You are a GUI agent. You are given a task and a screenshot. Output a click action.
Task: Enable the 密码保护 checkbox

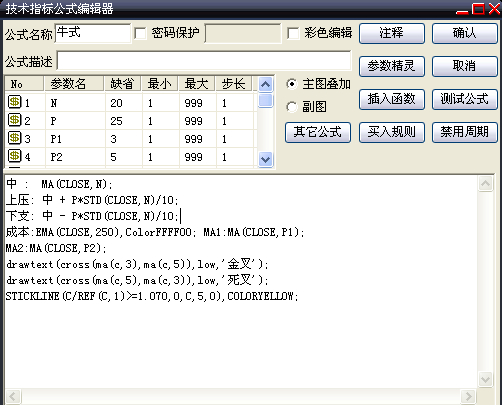(140, 33)
